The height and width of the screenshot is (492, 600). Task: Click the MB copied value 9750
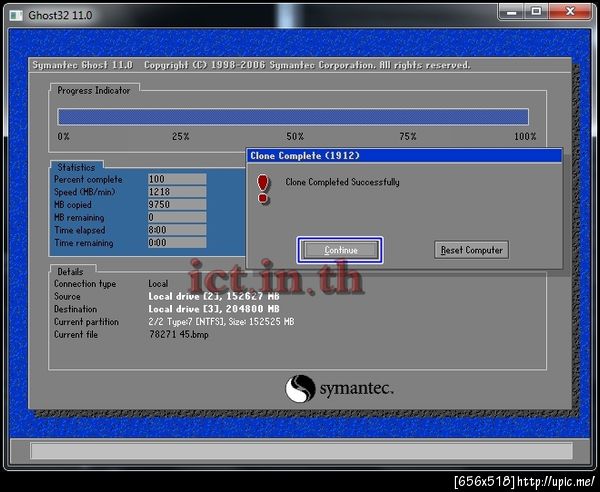(177, 204)
